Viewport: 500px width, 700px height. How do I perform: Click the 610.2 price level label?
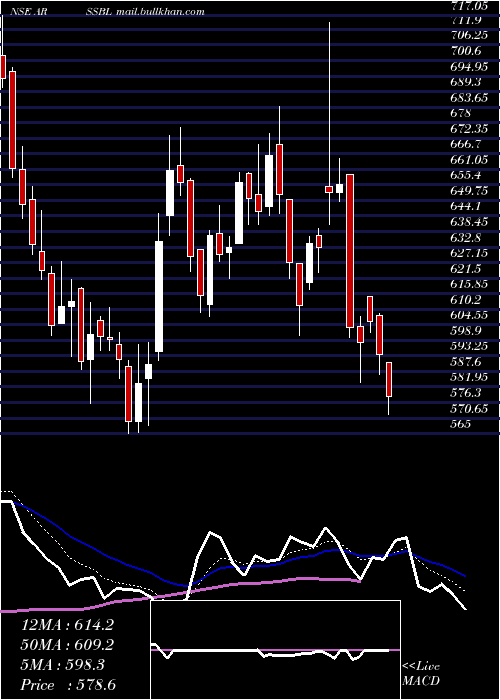click(x=467, y=299)
